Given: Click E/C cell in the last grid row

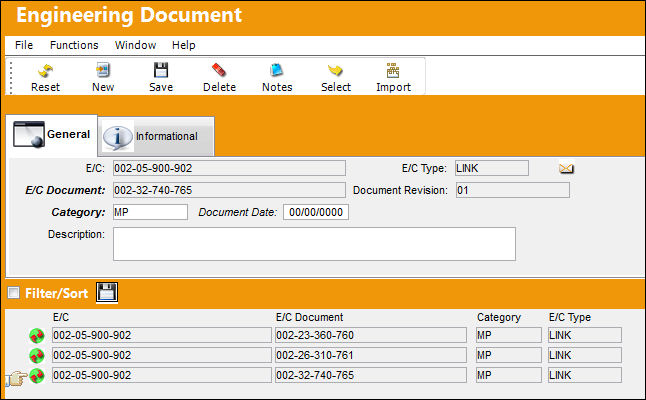Looking at the screenshot, I should tap(162, 375).
